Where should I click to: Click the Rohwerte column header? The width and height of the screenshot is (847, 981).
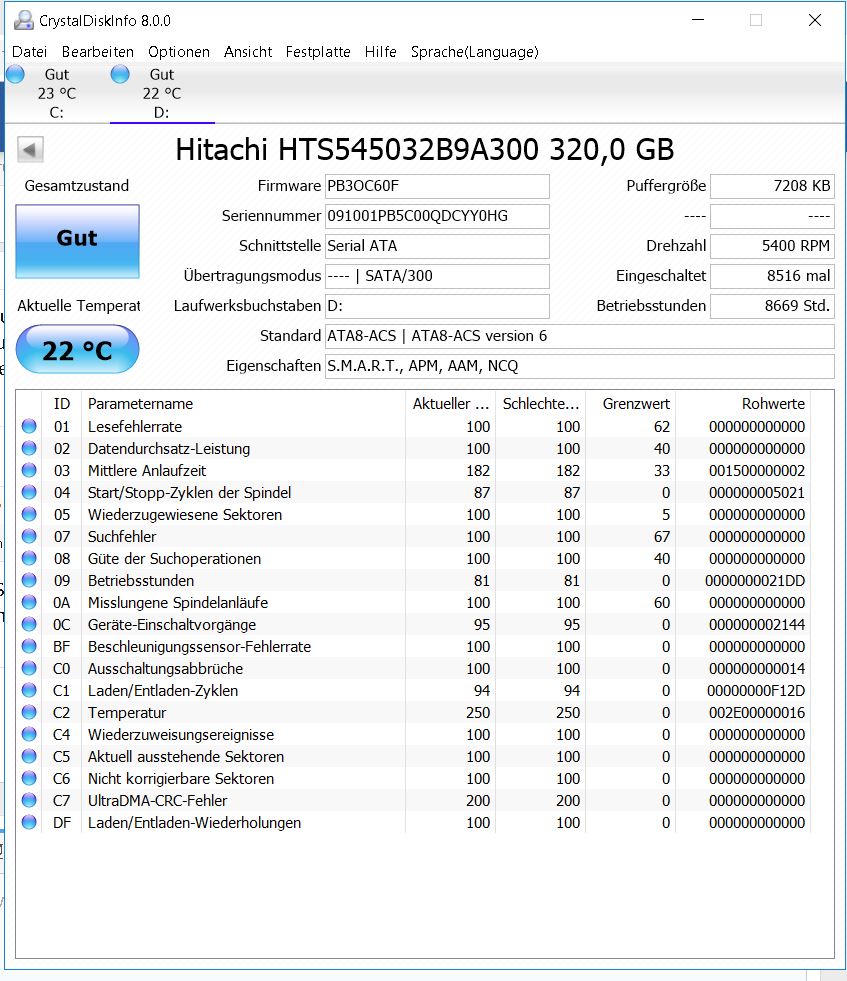click(743, 404)
